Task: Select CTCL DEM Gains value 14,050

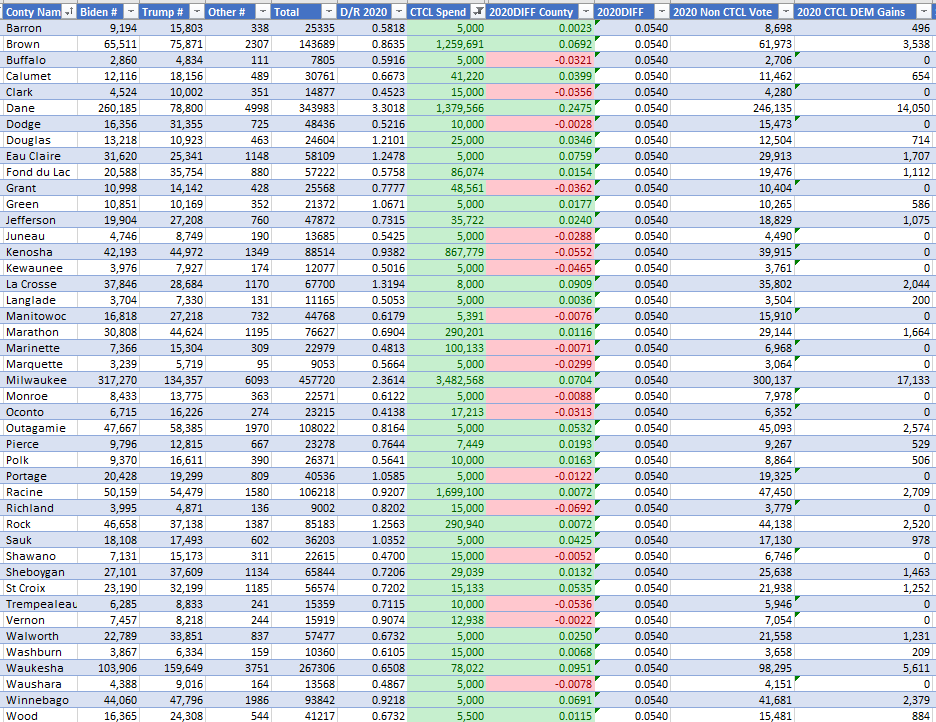Action: 864,108
